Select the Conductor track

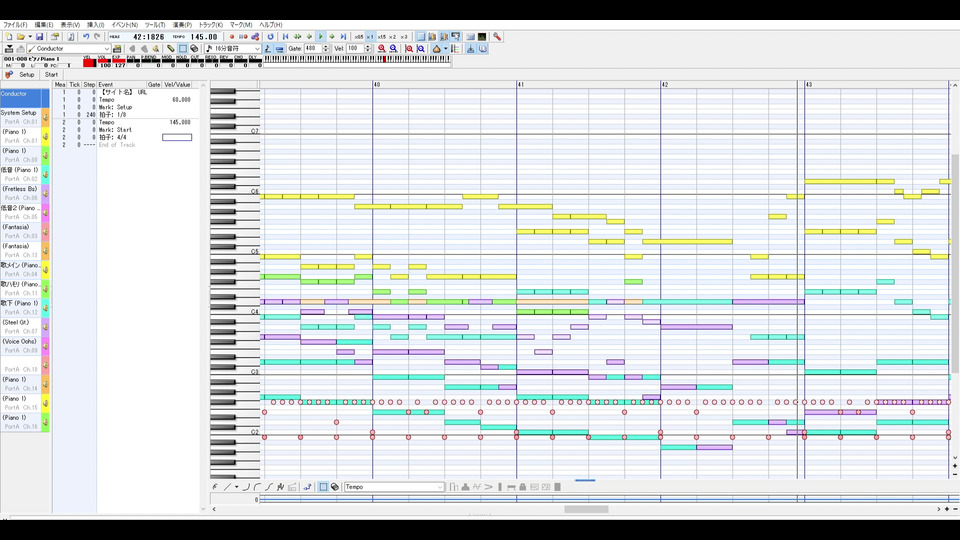point(24,98)
